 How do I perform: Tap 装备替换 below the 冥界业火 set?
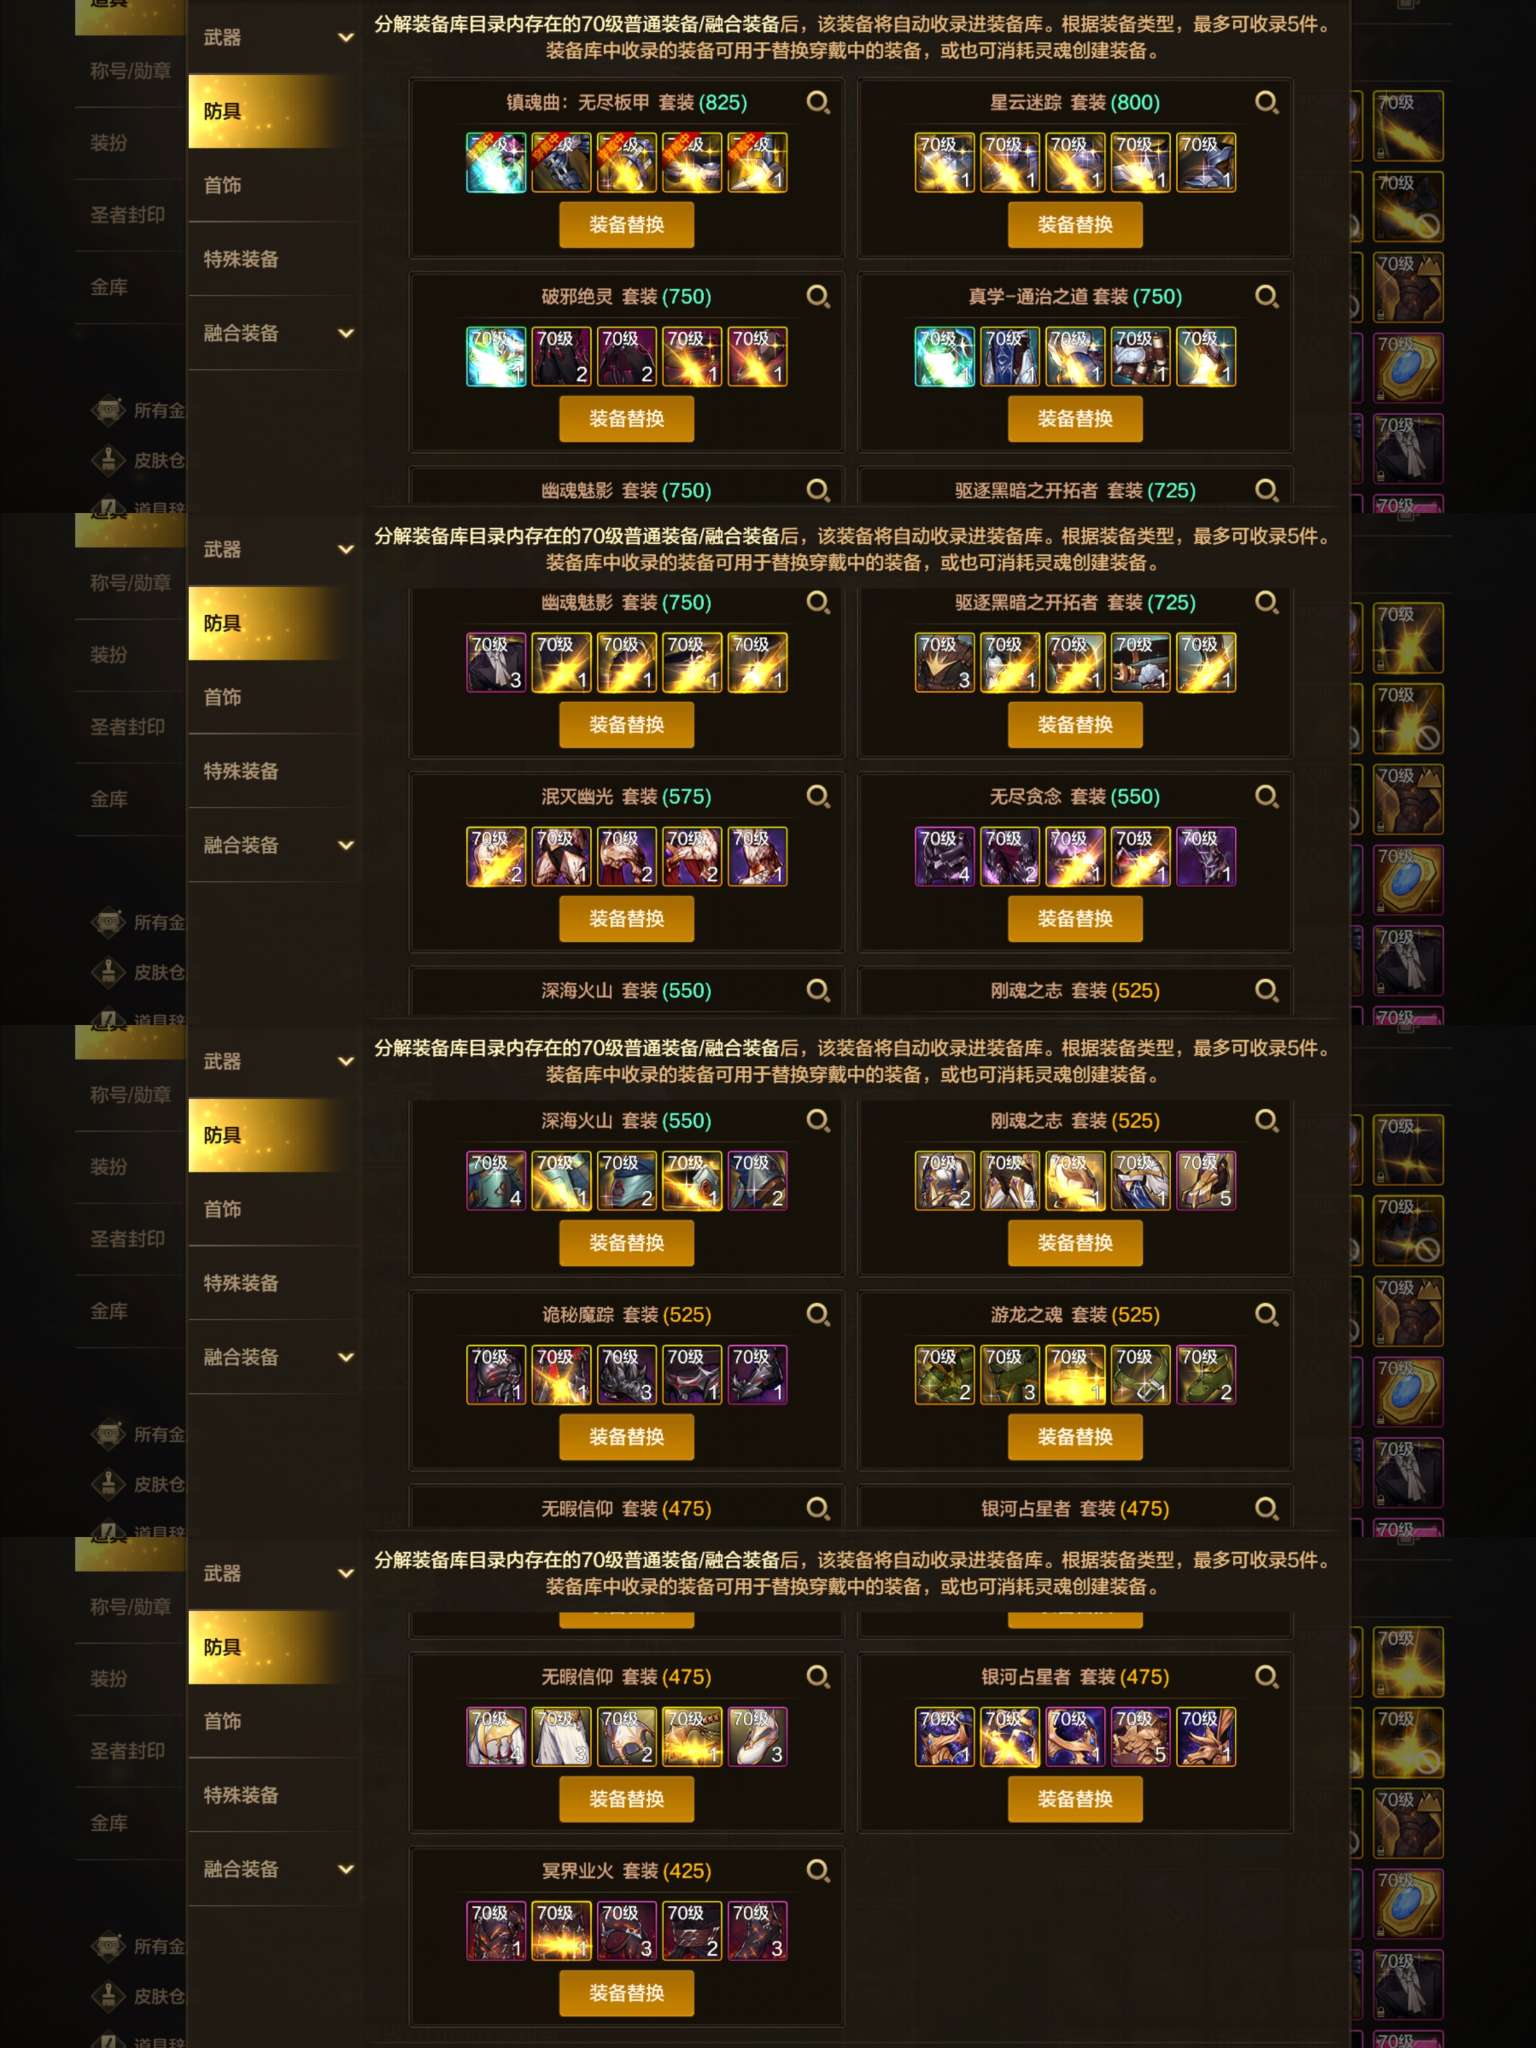(x=626, y=1993)
